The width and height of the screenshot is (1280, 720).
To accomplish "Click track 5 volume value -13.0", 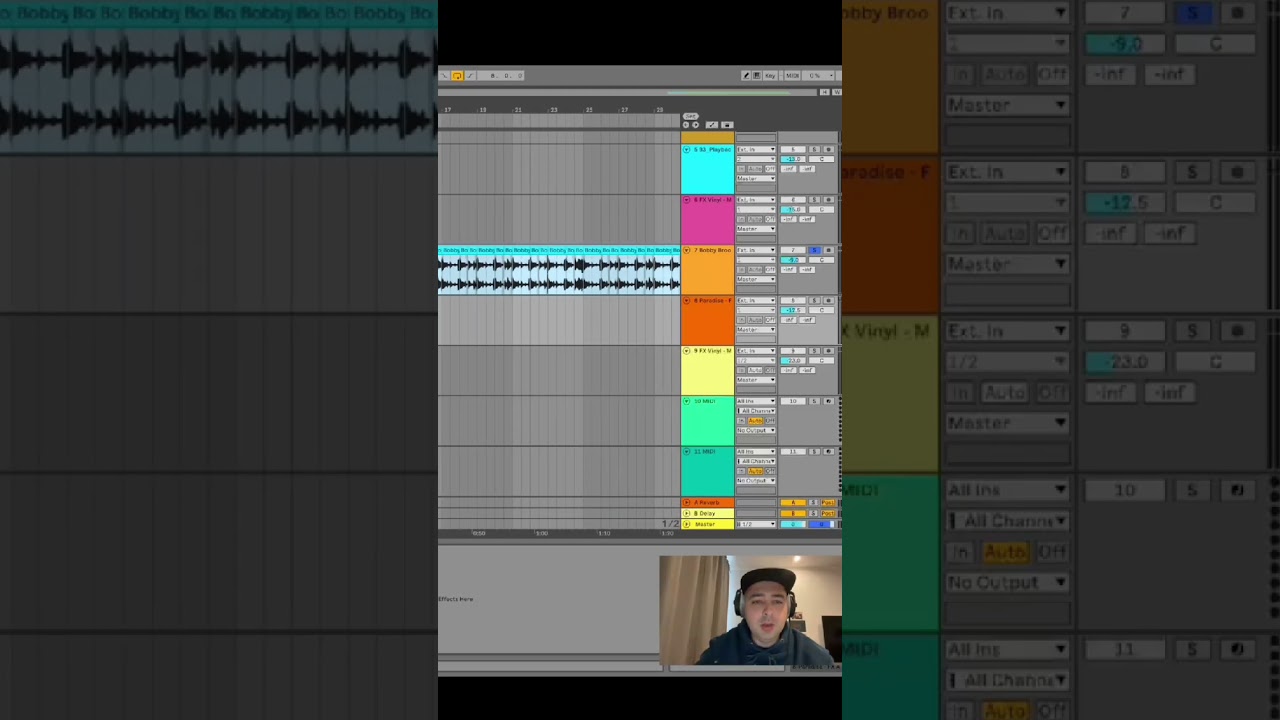I will click(793, 159).
